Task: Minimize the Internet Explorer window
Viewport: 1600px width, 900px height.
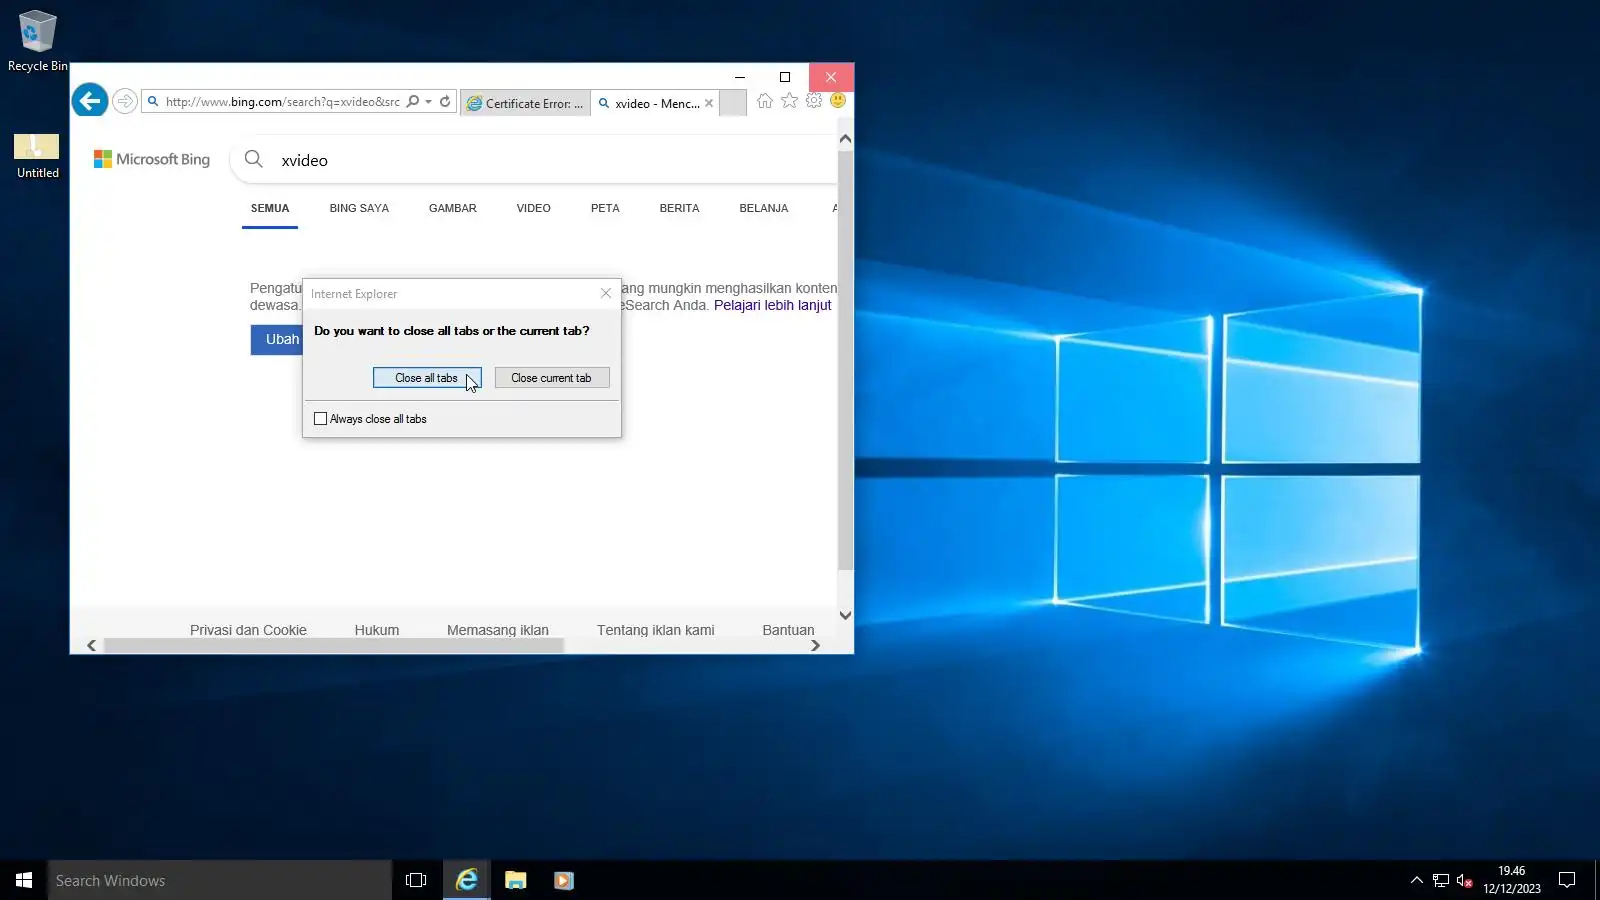Action: [x=740, y=77]
